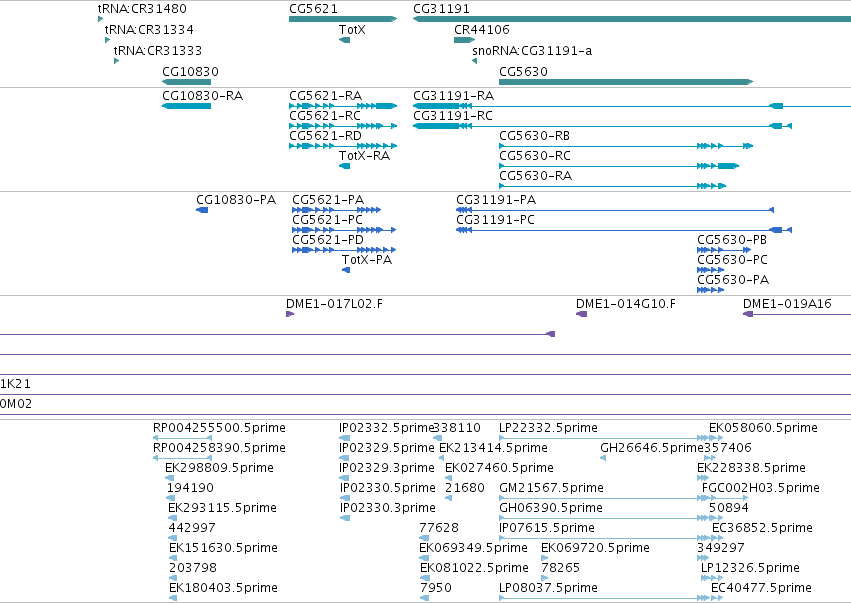Open the CG31191-PA coding sequence
Screen dimensions: 851x603
point(615,210)
